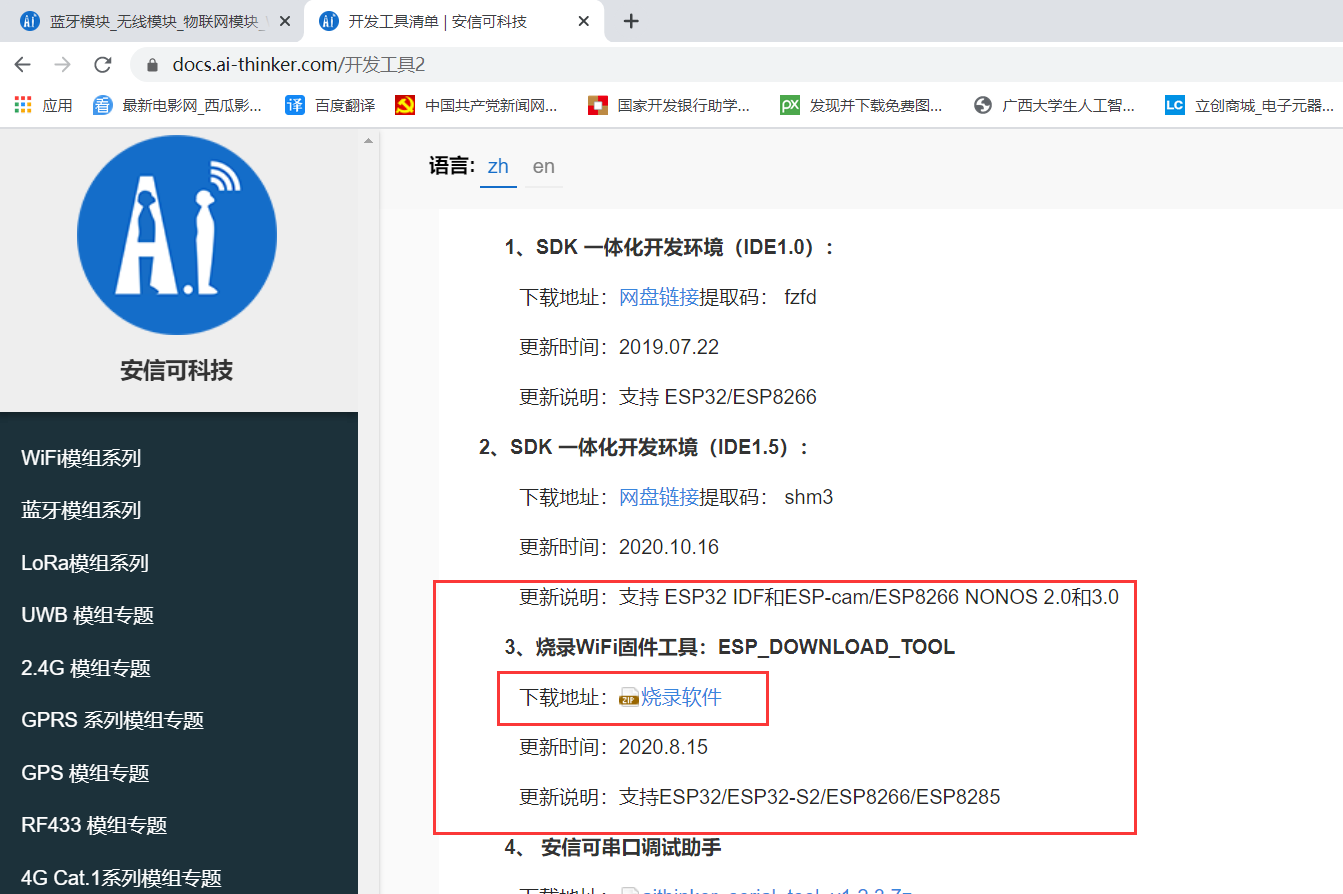Download the 烧录软件 burning tool

(x=681, y=697)
